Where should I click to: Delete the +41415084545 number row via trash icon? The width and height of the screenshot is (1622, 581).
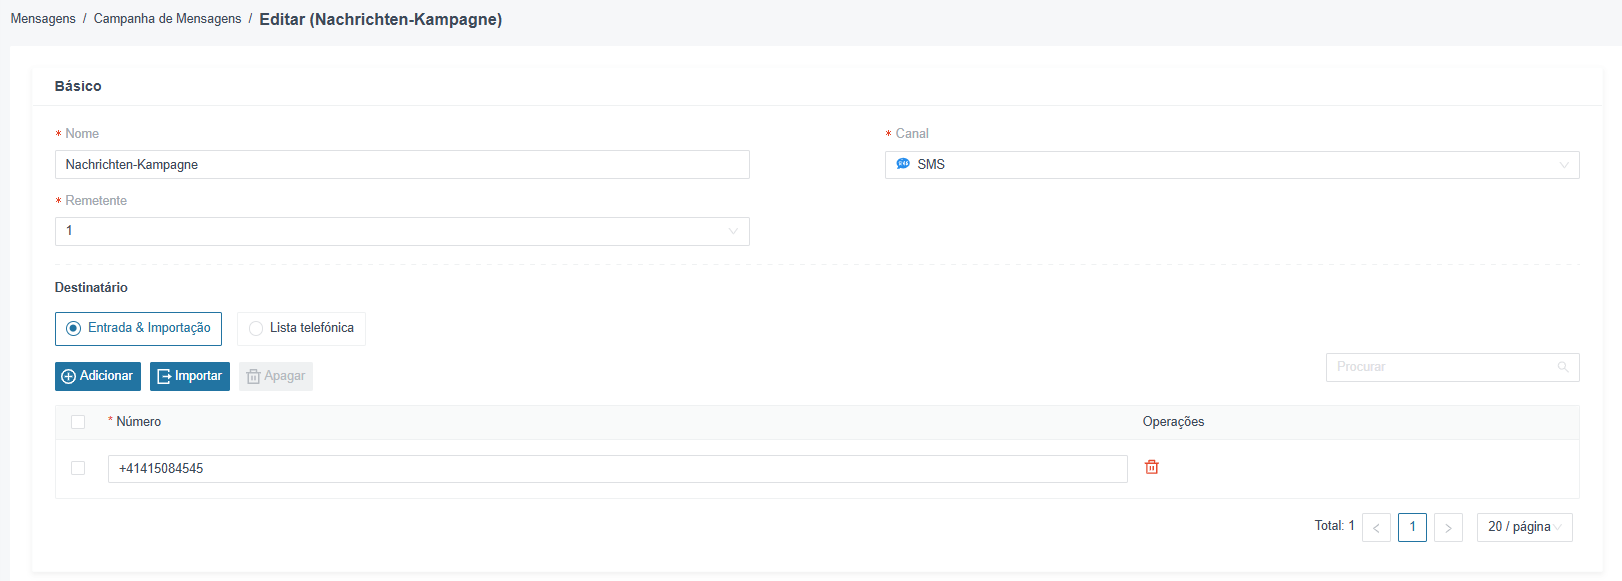(x=1151, y=467)
